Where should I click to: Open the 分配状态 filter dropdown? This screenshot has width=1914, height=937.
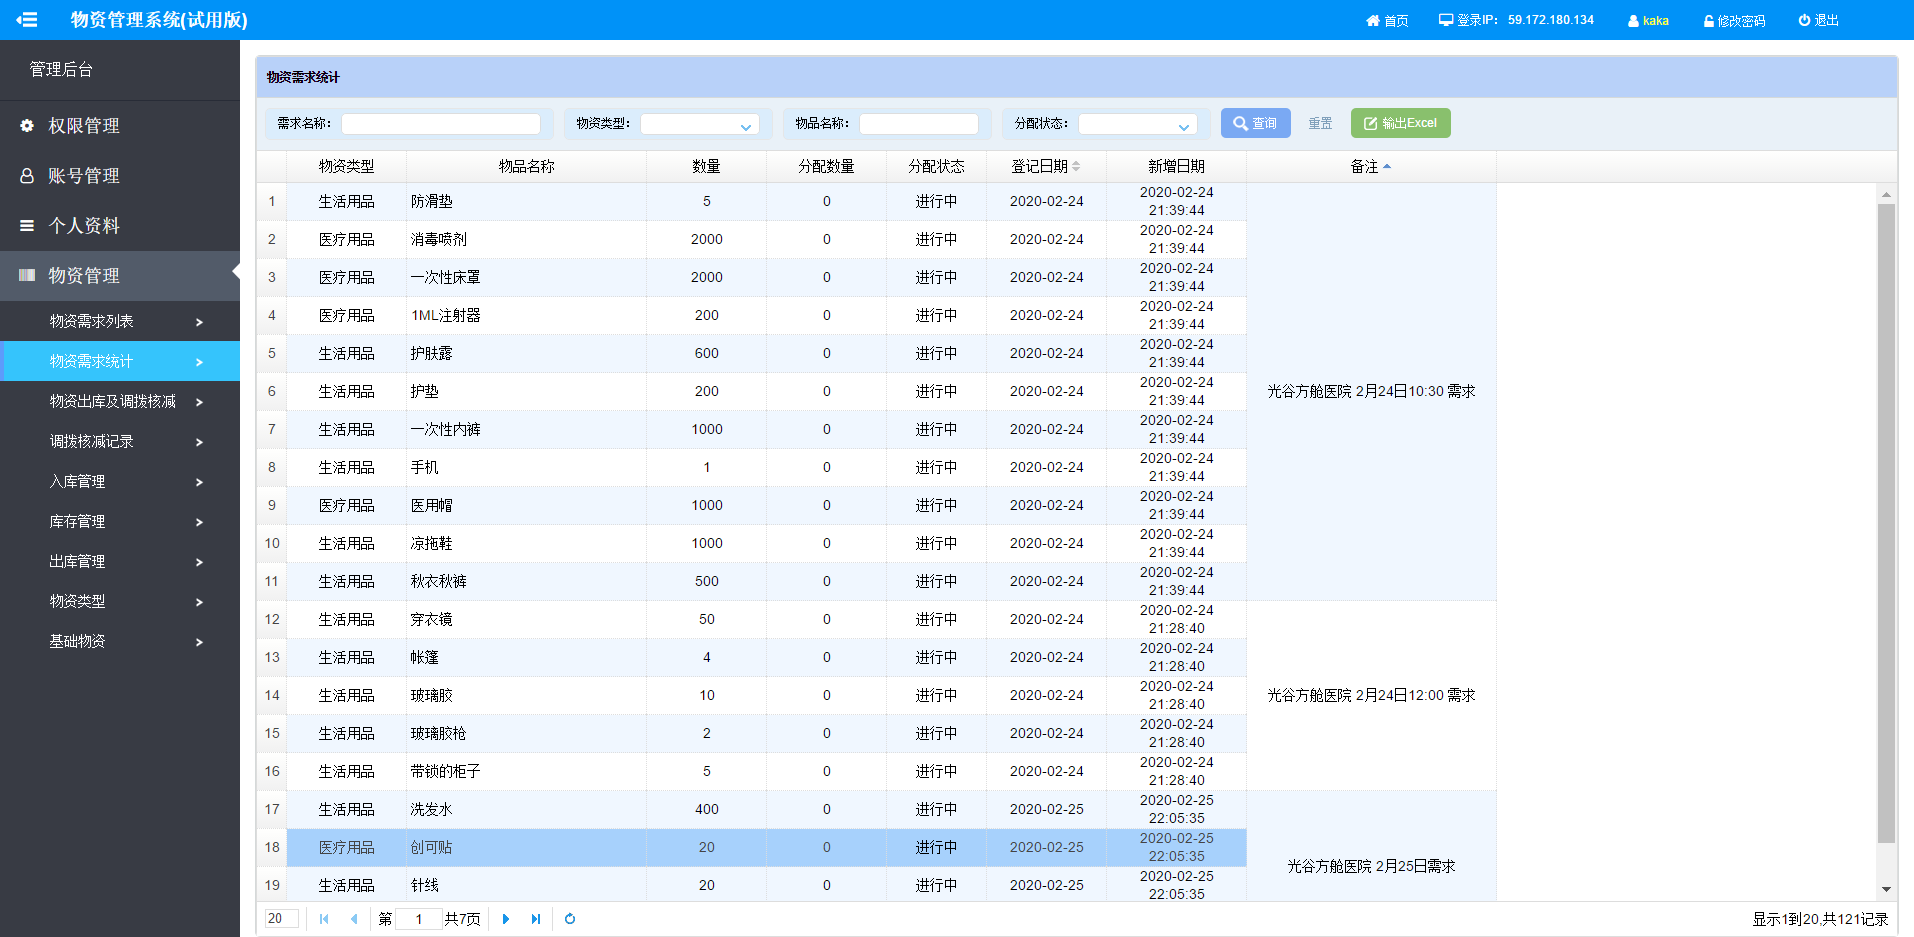[x=1138, y=124]
